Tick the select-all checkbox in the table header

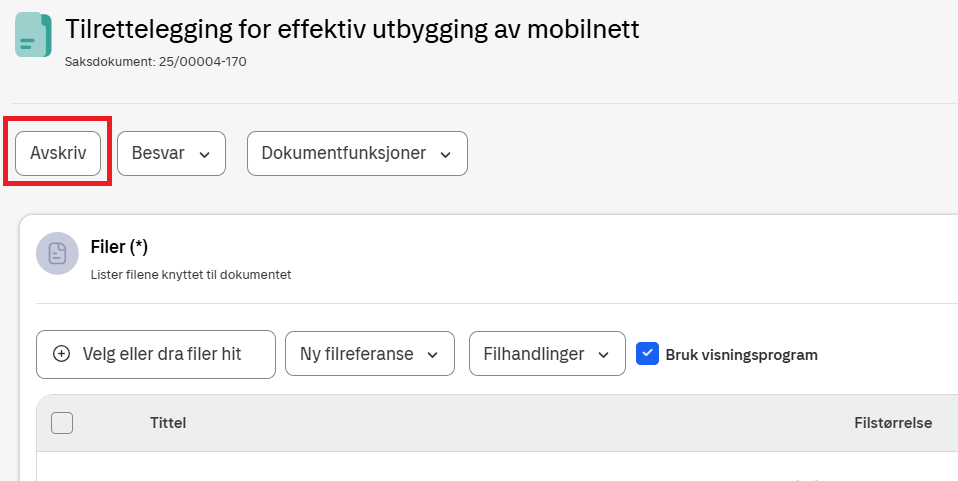[62, 423]
